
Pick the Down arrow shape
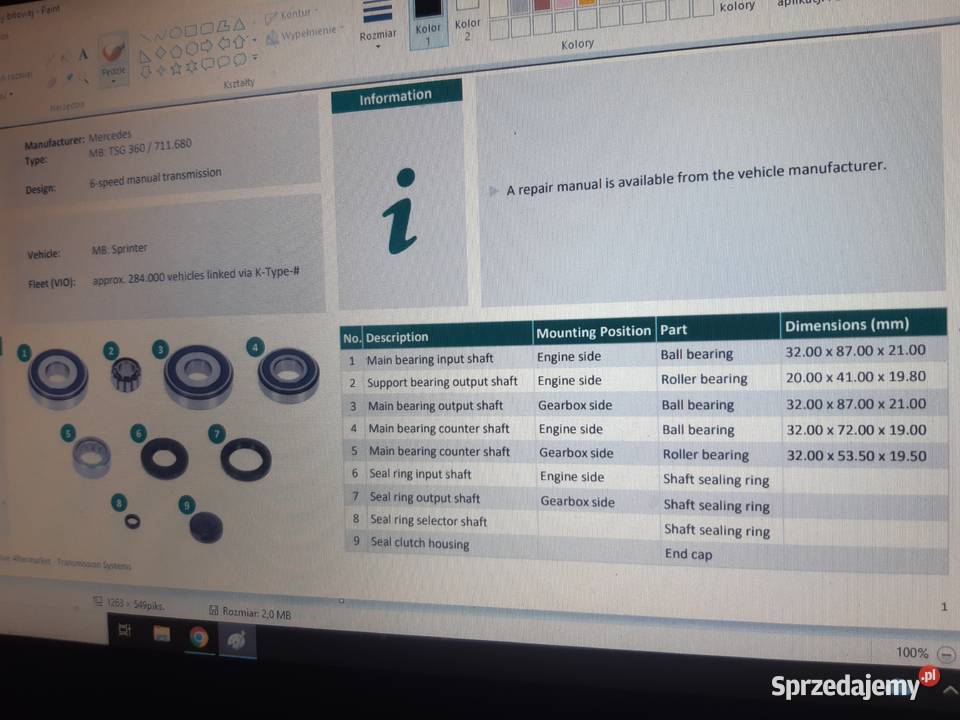click(x=146, y=72)
